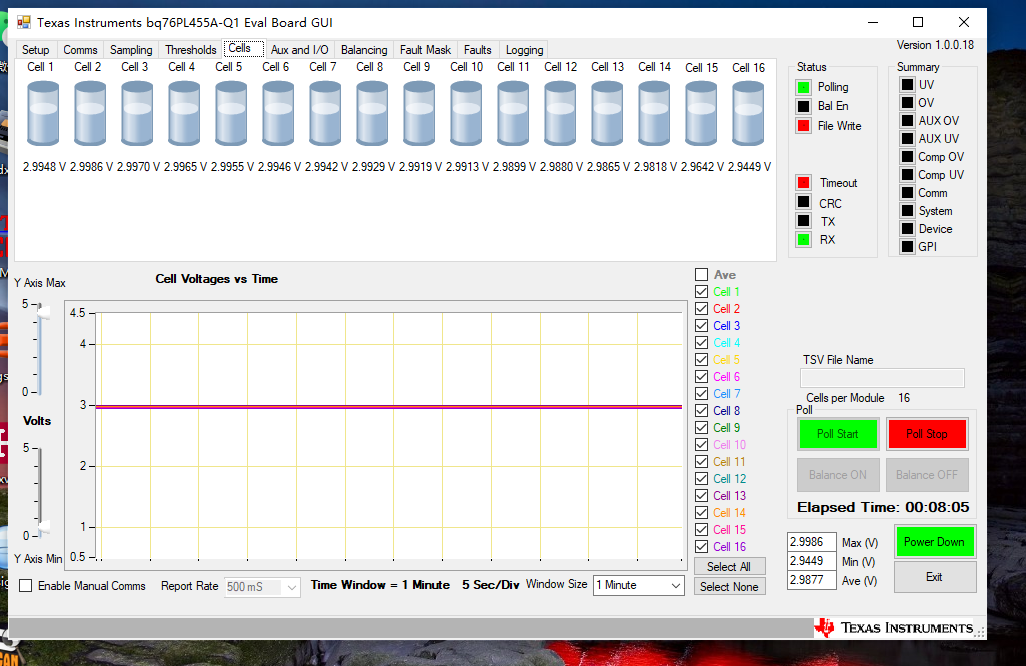The width and height of the screenshot is (1026, 666).
Task: Click the Select All button
Action: 729,567
